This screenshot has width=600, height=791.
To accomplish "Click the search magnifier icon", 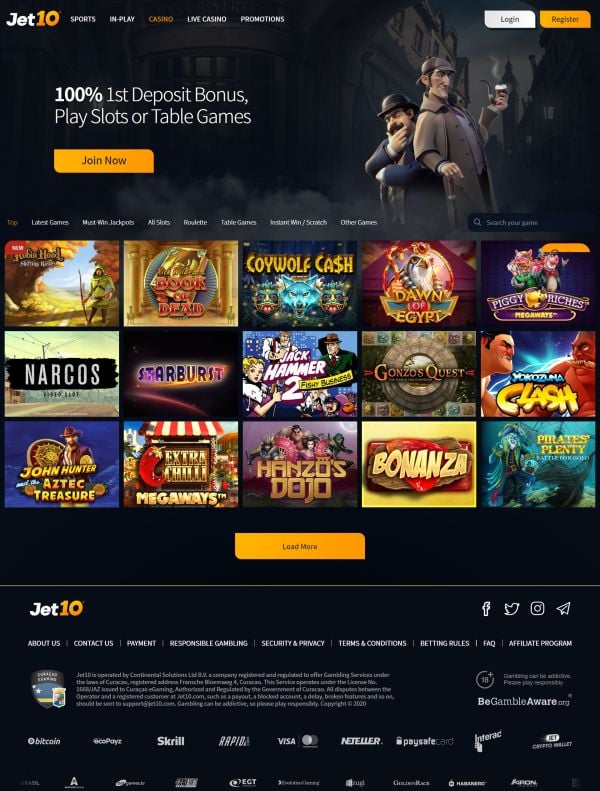I will pos(477,222).
